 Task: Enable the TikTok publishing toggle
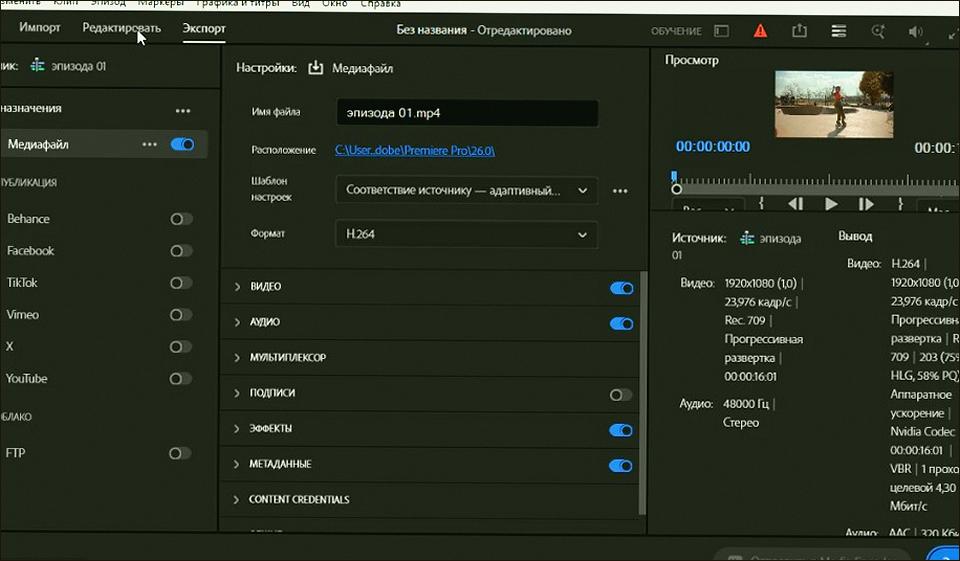[181, 283]
